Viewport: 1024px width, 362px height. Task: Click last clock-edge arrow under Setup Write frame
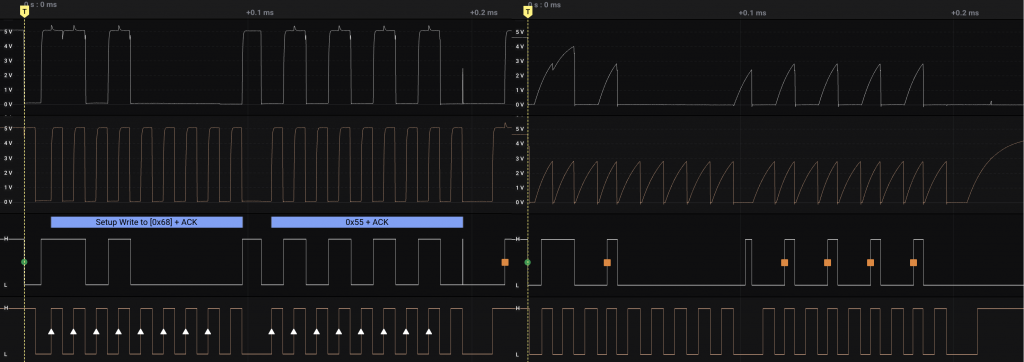(208, 331)
